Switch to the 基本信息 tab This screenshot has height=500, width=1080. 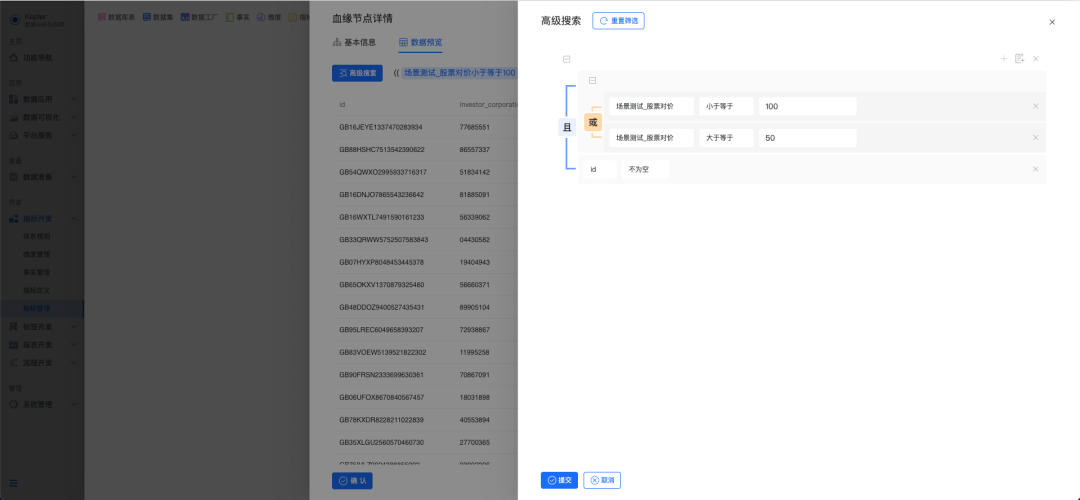click(x=354, y=42)
